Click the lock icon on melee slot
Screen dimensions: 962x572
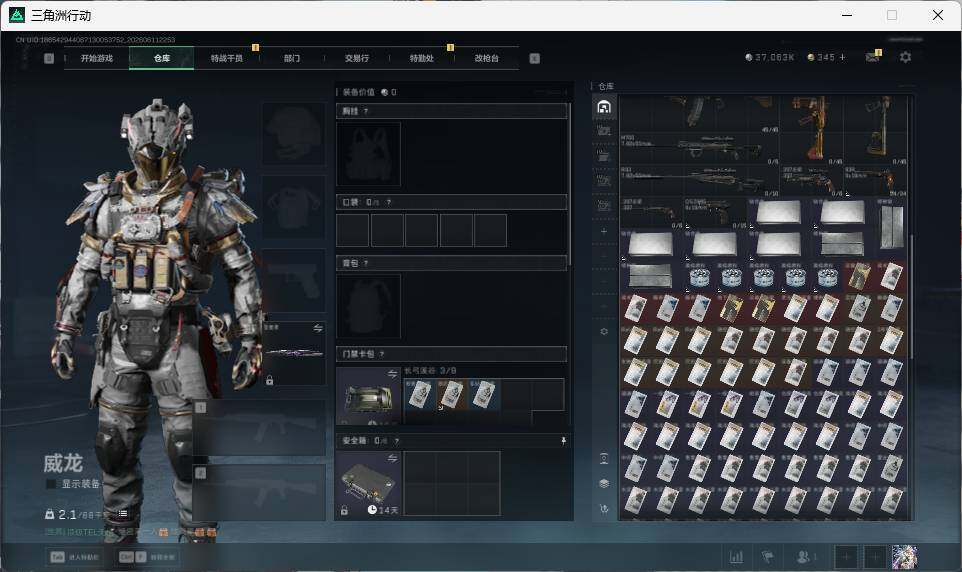tap(269, 381)
